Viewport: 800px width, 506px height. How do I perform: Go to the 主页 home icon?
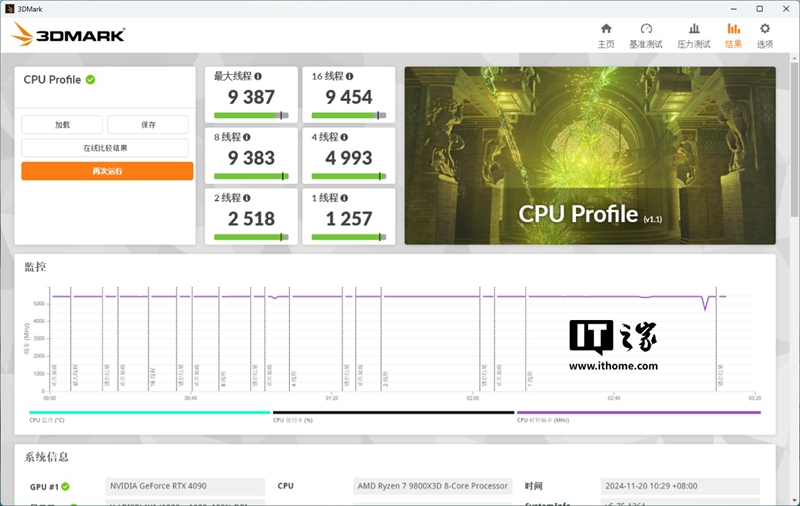606,29
